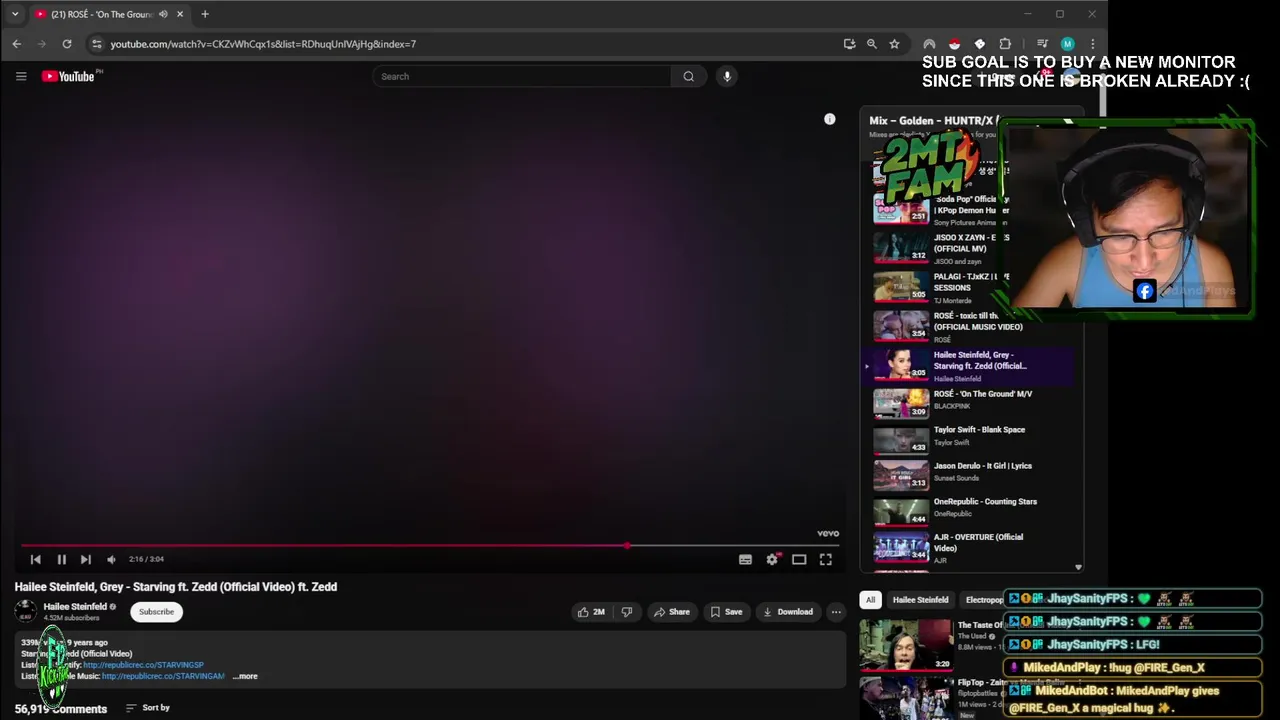Open the Sort by comments dropdown
Viewport: 1280px width, 720px height.
click(148, 708)
